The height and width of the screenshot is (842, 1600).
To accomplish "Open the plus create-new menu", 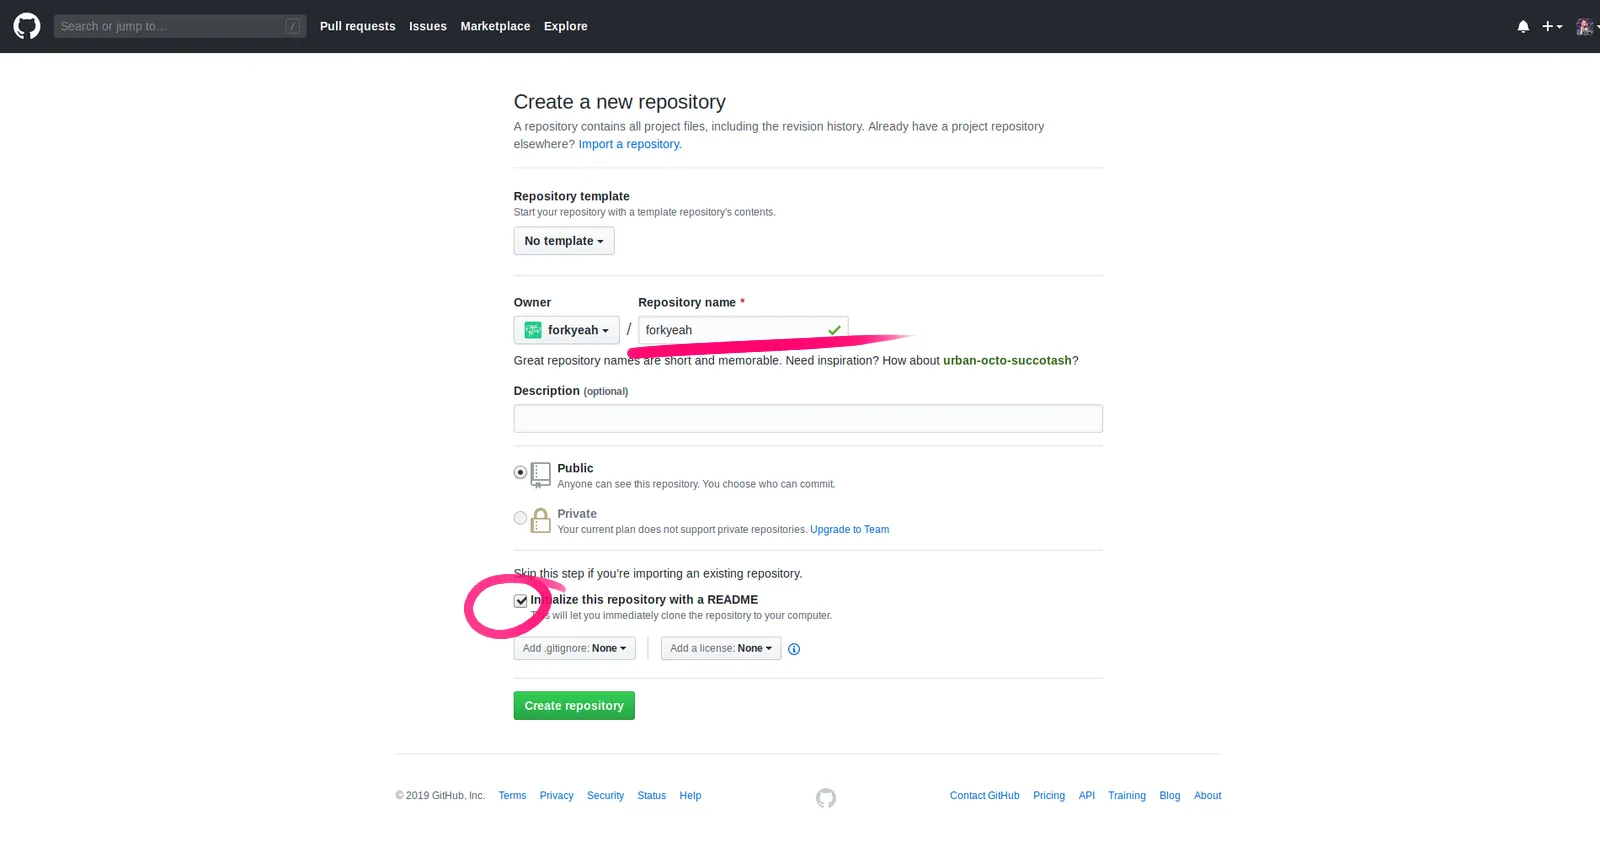I will click(1551, 27).
